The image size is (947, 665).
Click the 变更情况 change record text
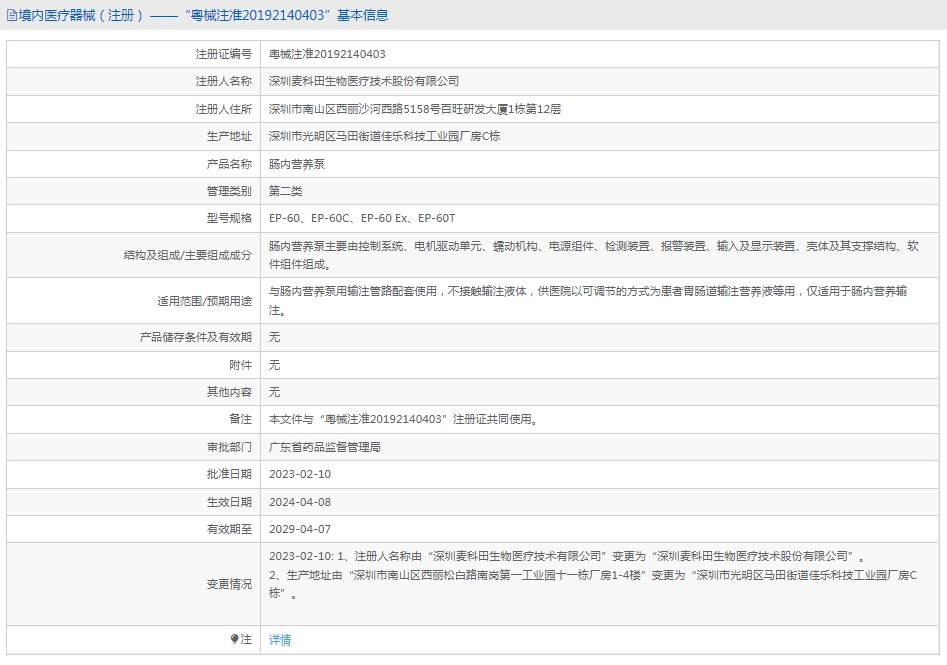[x=592, y=575]
